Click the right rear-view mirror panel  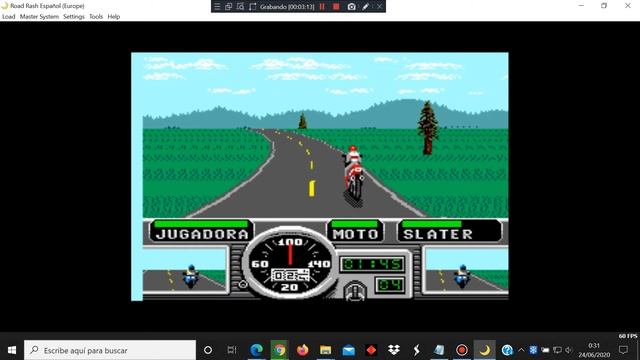tap(466, 270)
